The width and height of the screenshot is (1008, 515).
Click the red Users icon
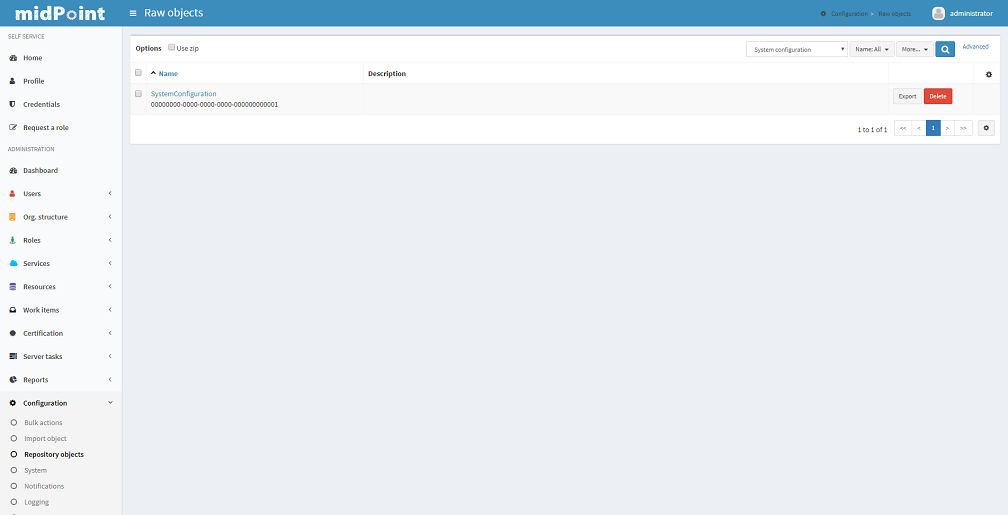(13, 194)
